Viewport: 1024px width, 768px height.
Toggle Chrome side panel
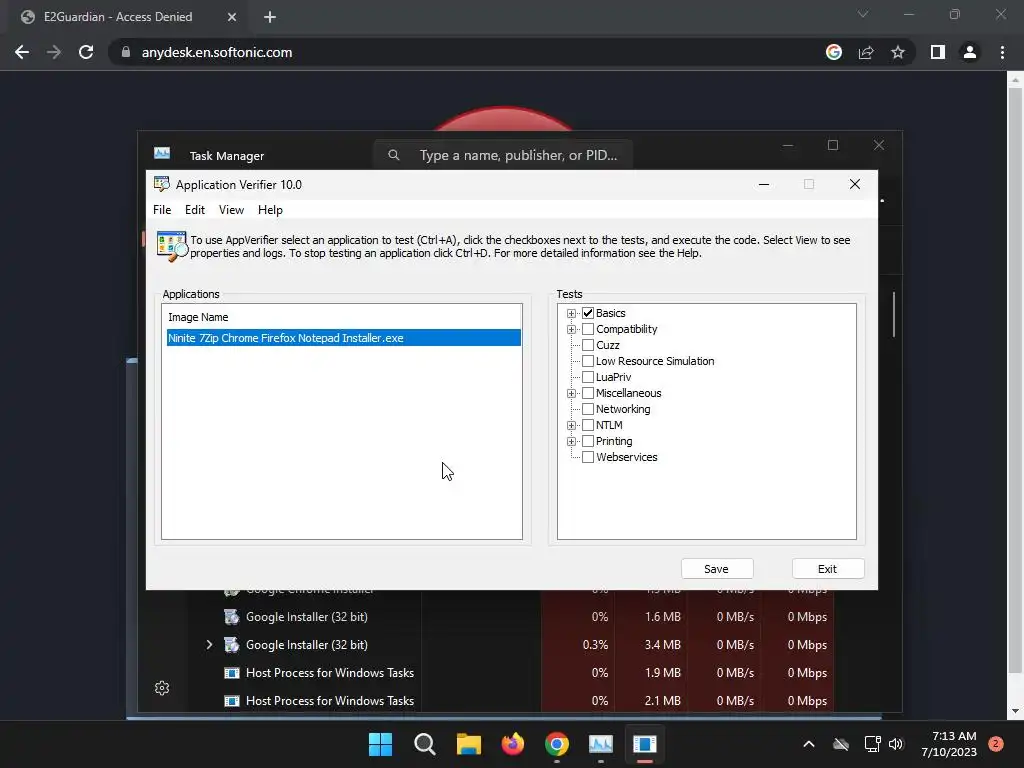tap(938, 52)
